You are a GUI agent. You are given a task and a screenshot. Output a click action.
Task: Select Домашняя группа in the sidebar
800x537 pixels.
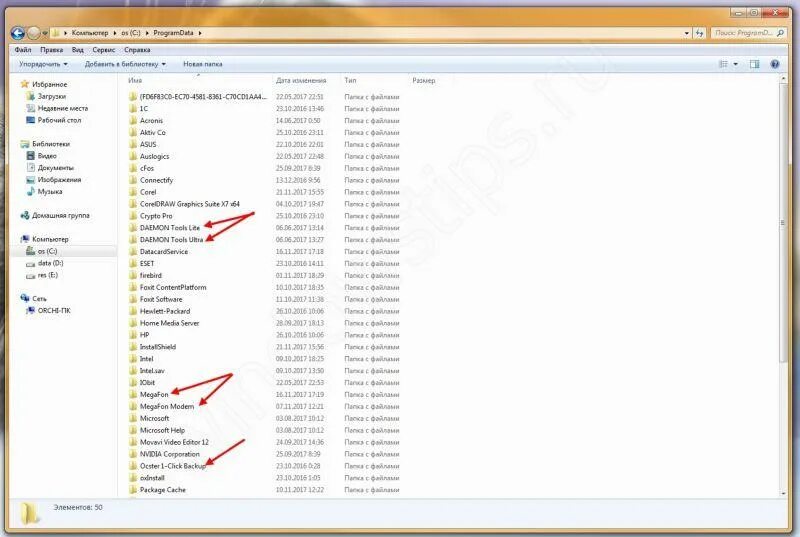click(x=61, y=216)
